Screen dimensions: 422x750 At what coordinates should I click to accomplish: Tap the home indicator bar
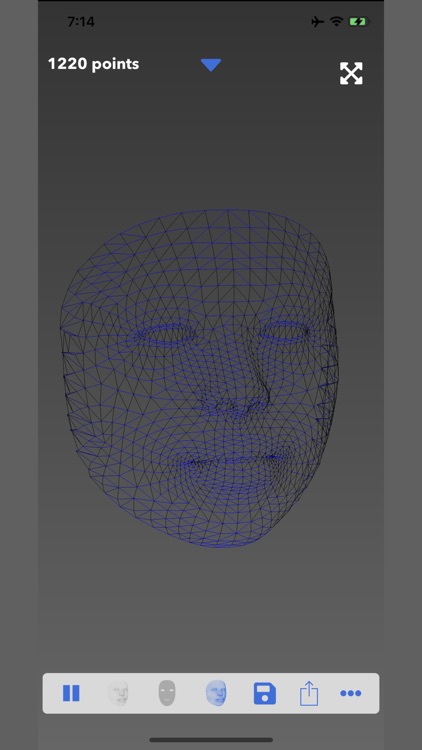pos(211,739)
